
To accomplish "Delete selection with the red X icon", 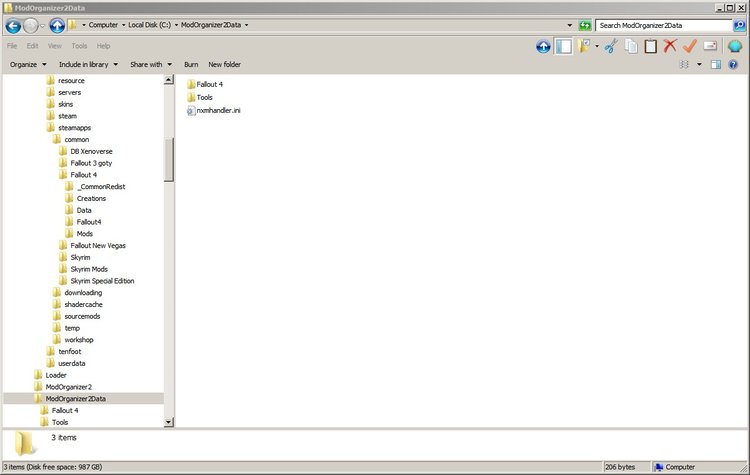I will click(x=670, y=46).
